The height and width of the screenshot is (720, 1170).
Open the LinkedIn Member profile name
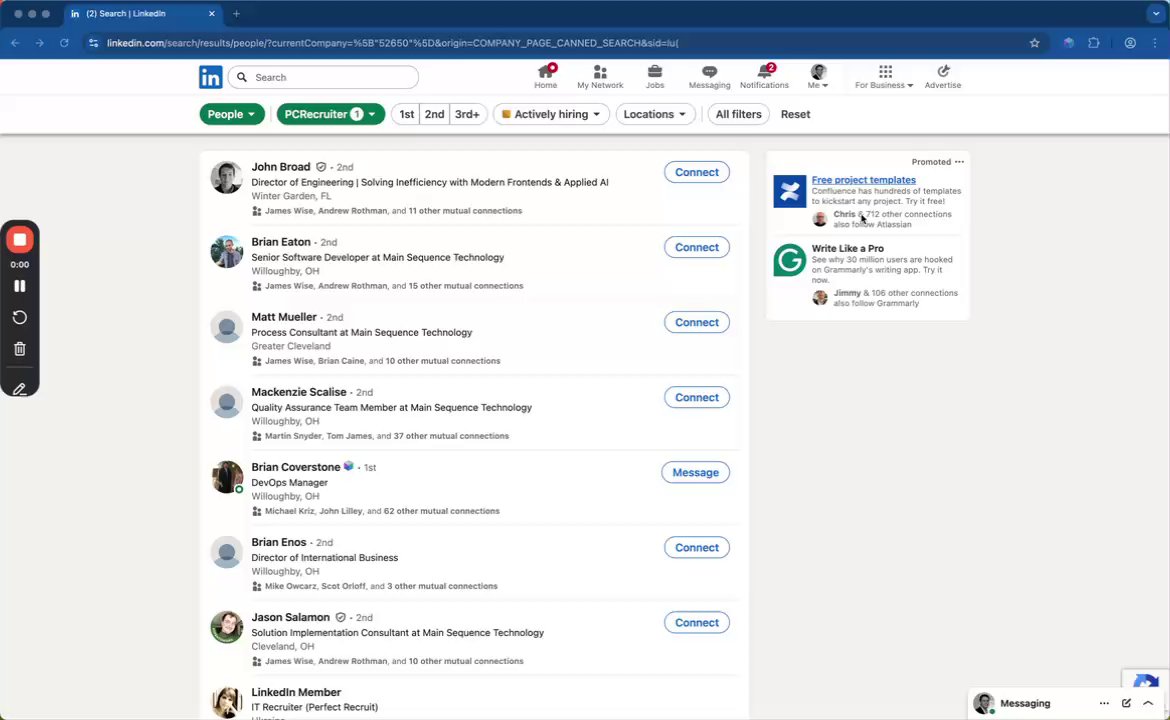pyautogui.click(x=296, y=692)
